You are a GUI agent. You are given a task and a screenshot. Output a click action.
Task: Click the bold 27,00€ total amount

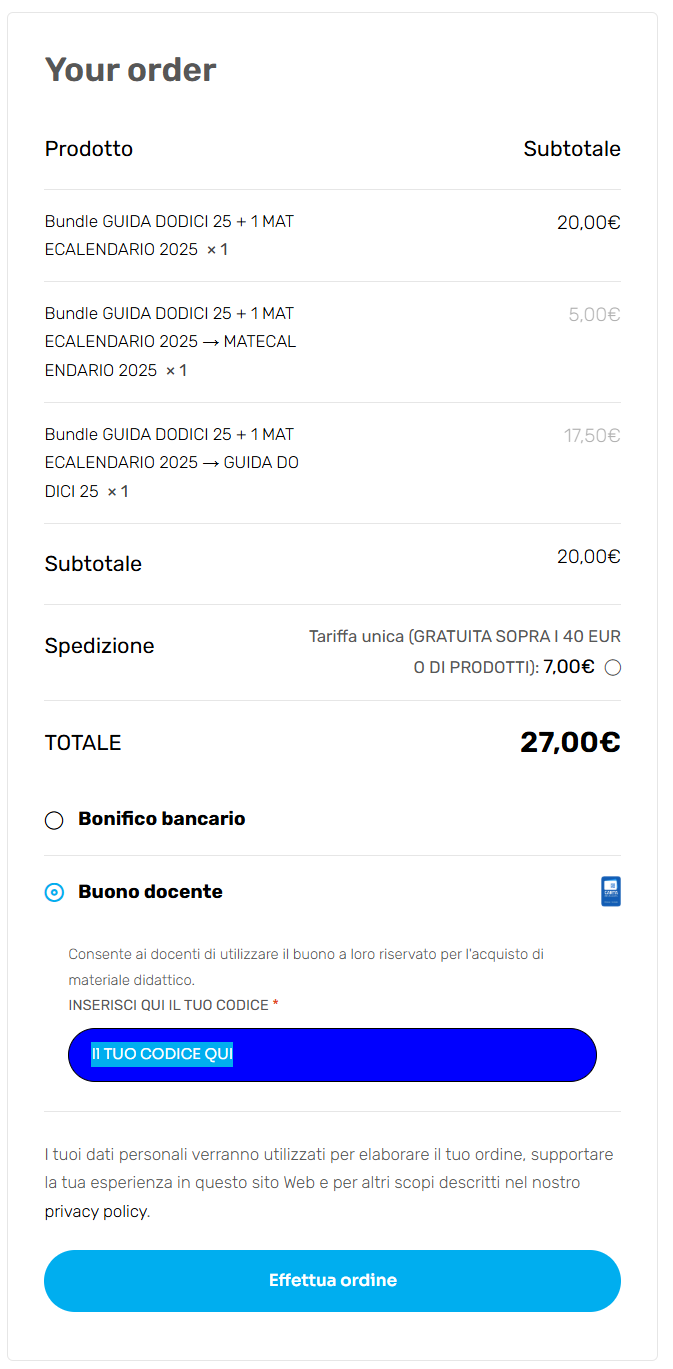point(570,742)
